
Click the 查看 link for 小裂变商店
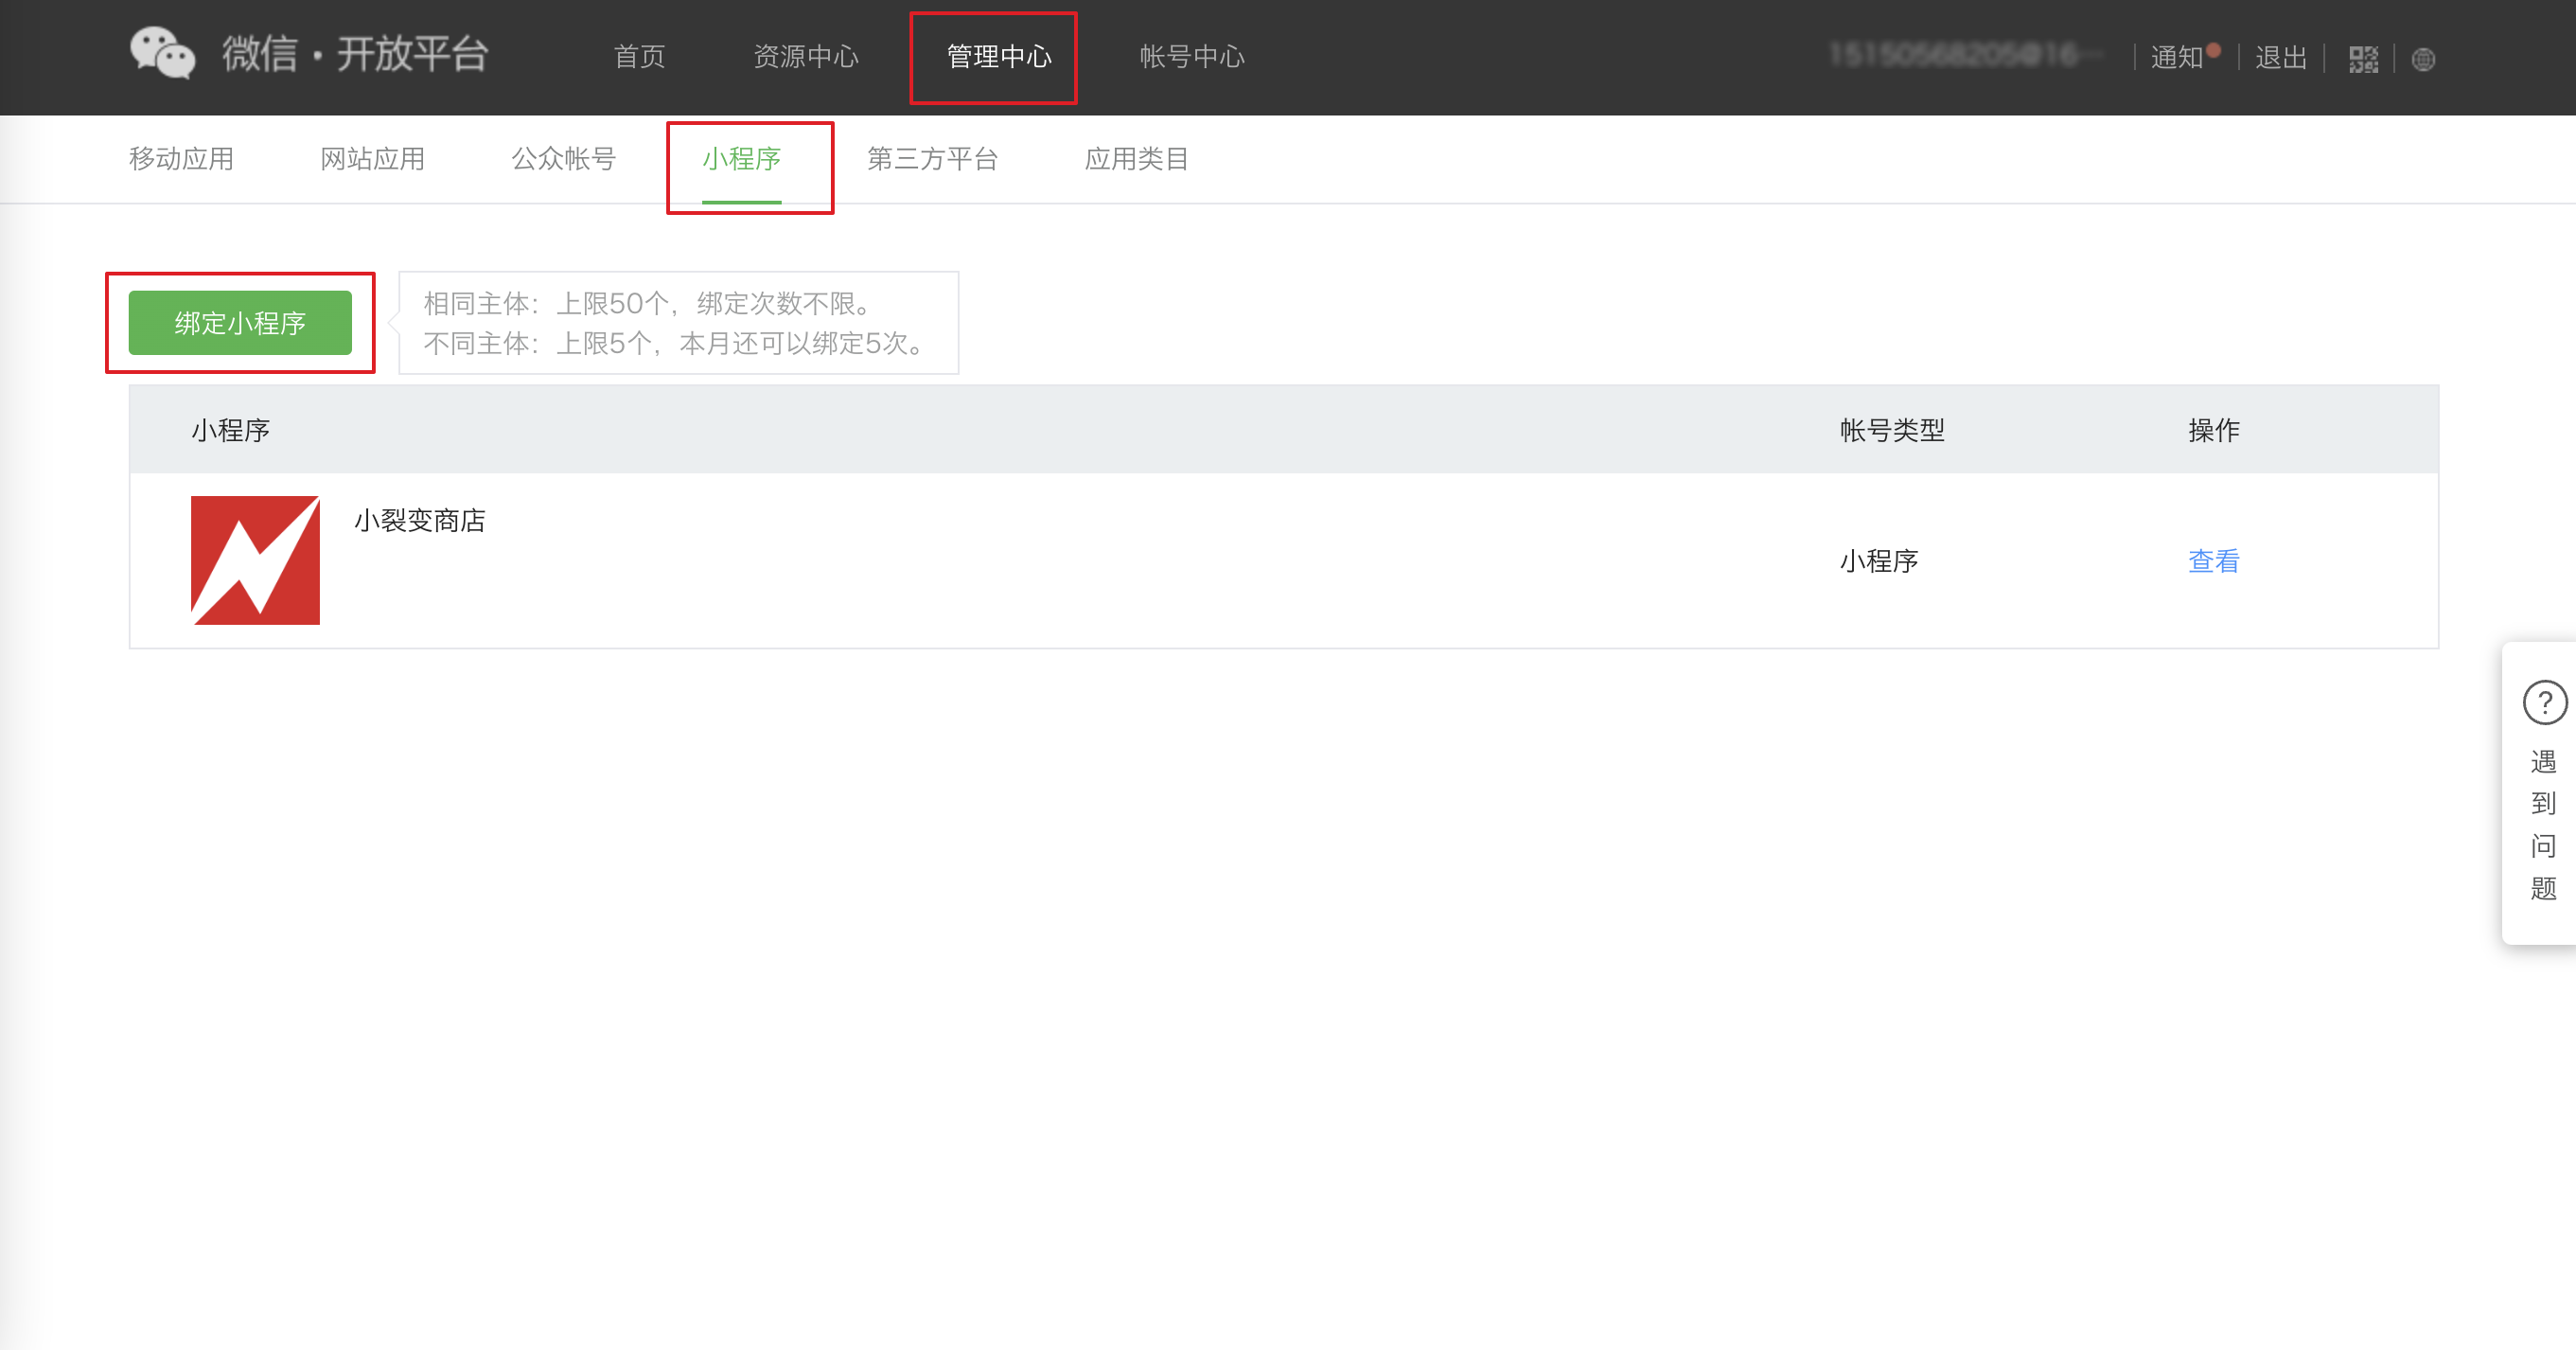click(x=2213, y=561)
